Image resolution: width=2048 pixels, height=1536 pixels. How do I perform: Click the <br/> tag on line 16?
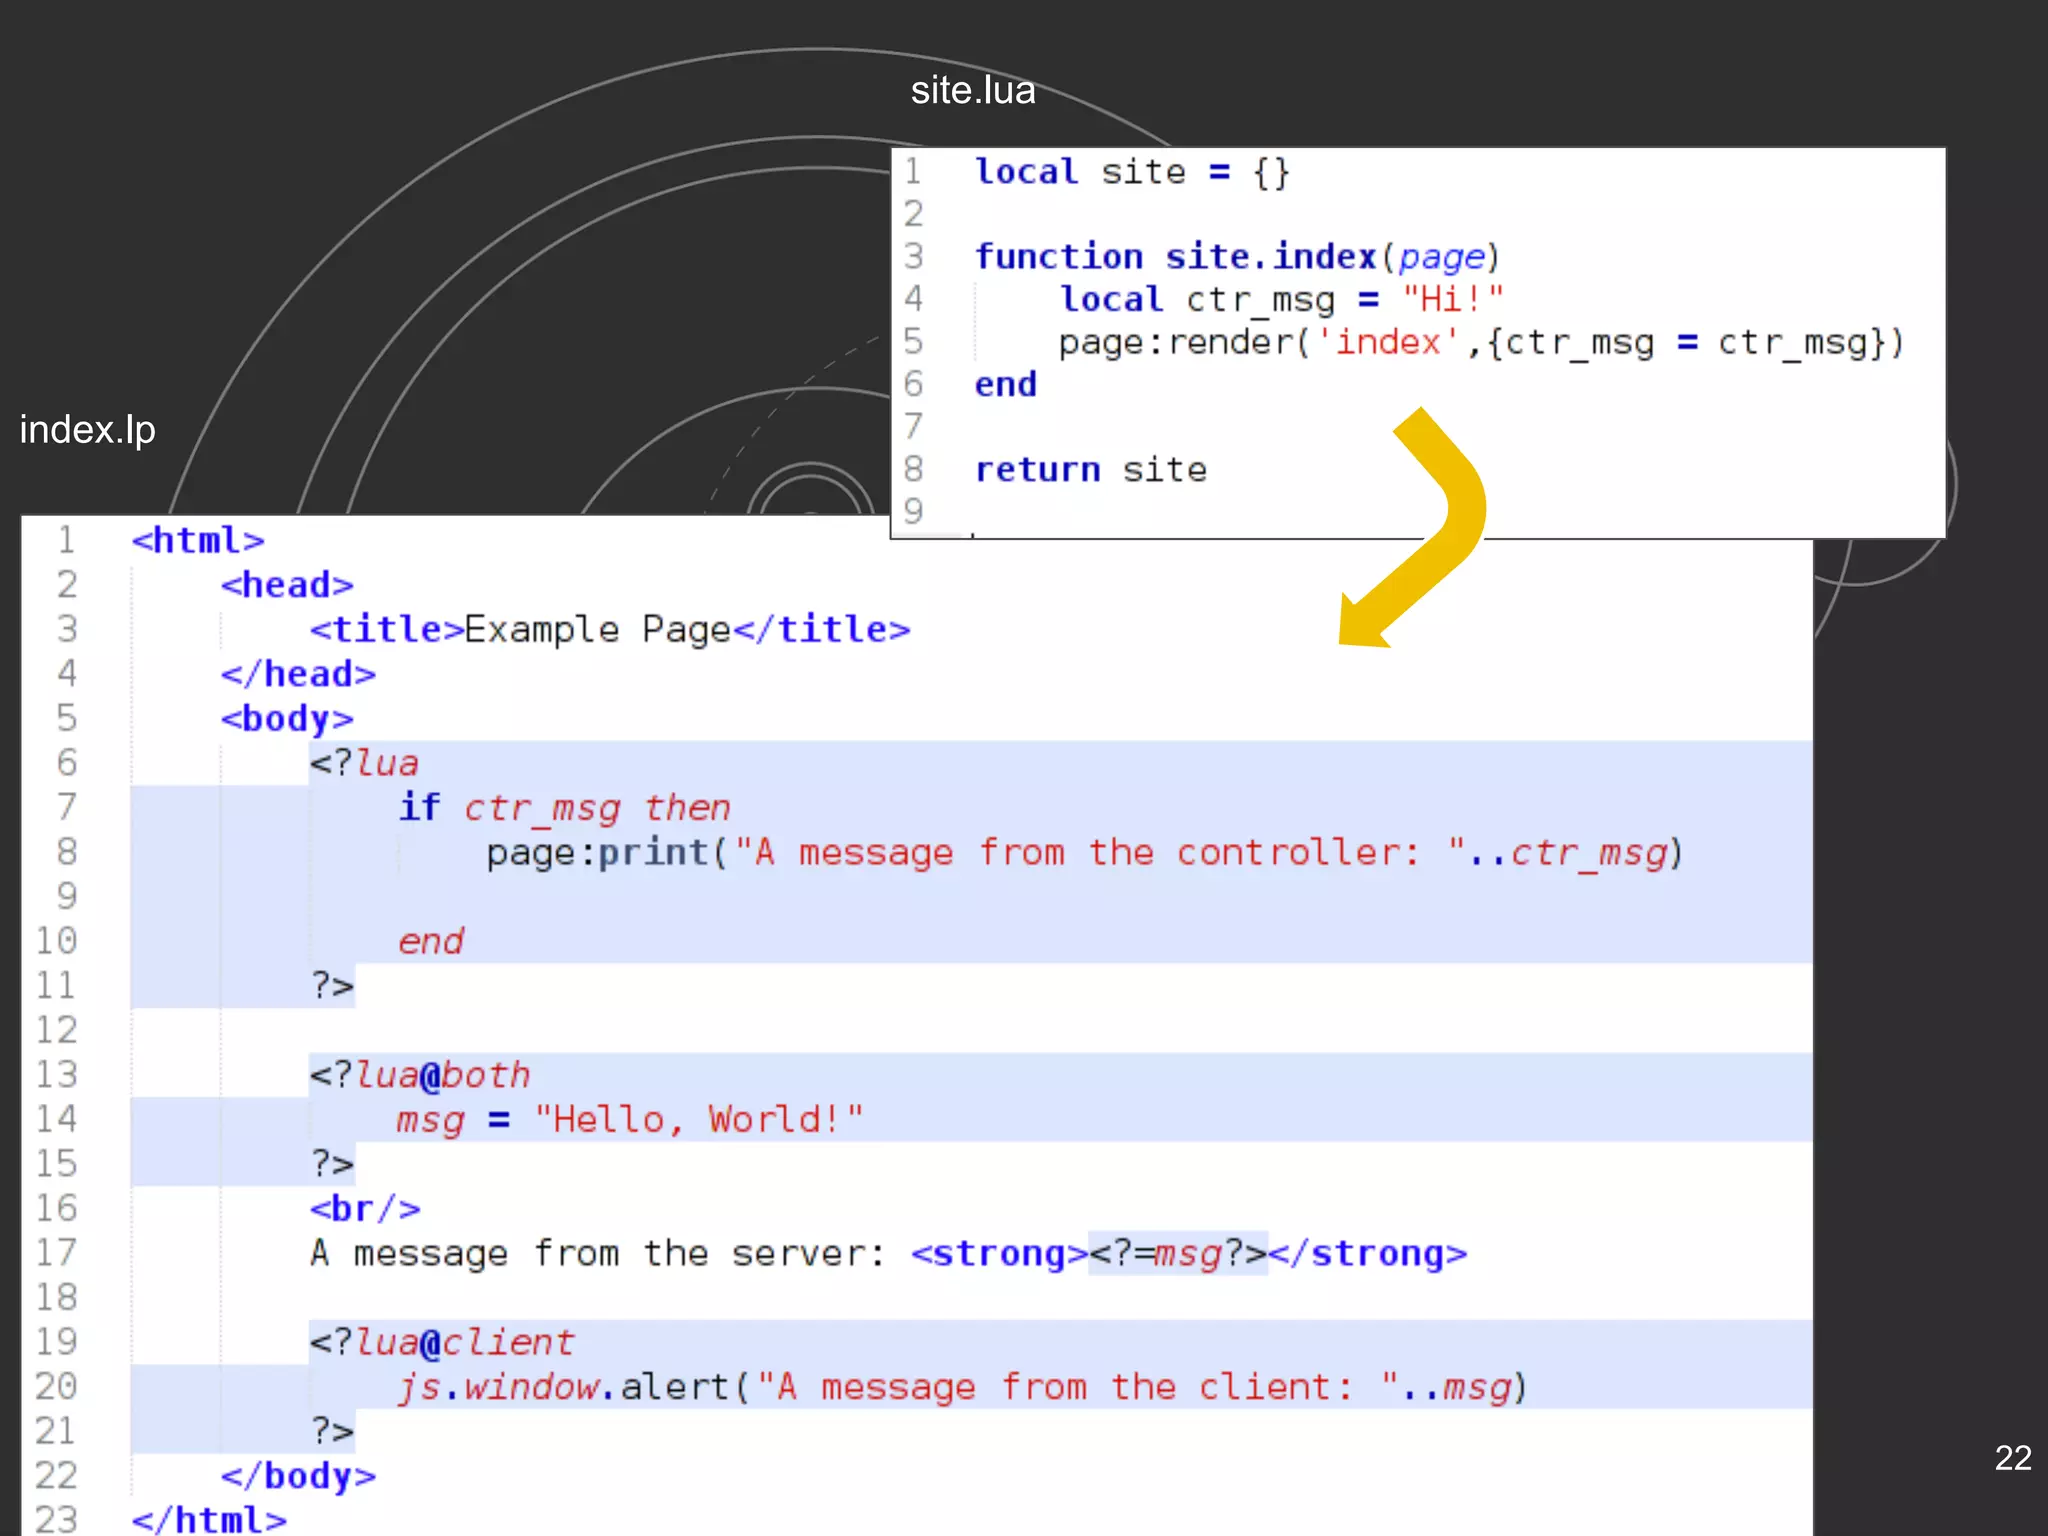pos(365,1209)
